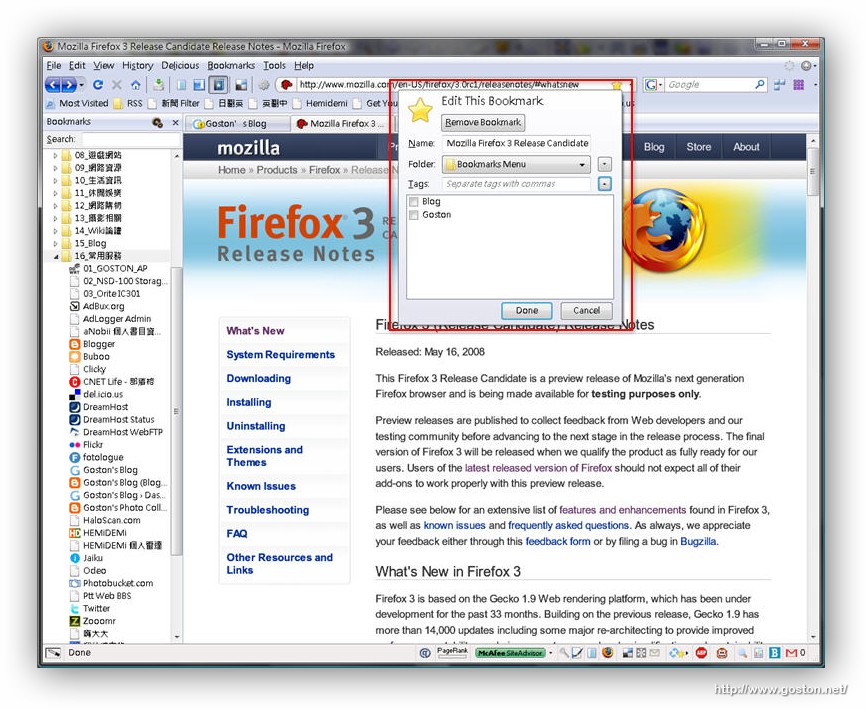This screenshot has width=867, height=710.
Task: Switch to Mozilla Firefox 3 tab
Action: click(x=341, y=124)
